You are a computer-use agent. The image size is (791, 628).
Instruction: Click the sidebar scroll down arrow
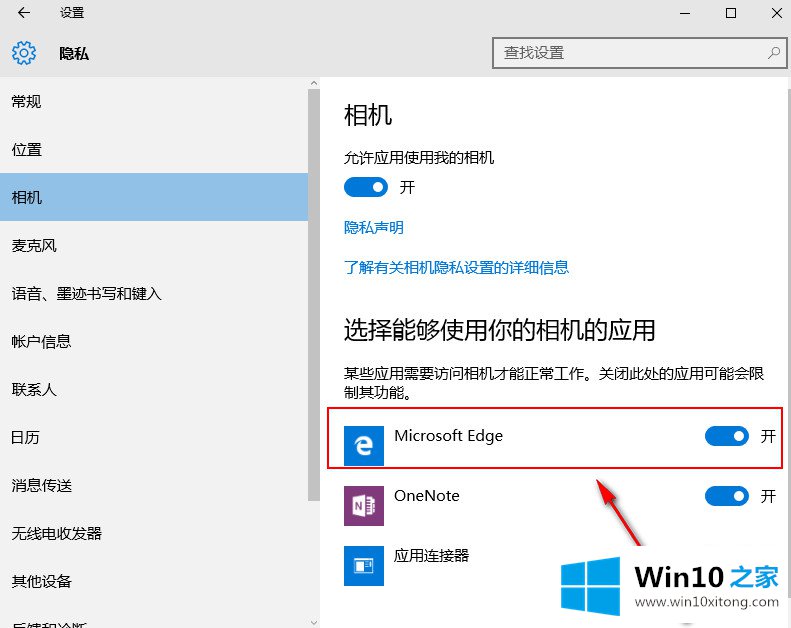pyautogui.click(x=314, y=622)
